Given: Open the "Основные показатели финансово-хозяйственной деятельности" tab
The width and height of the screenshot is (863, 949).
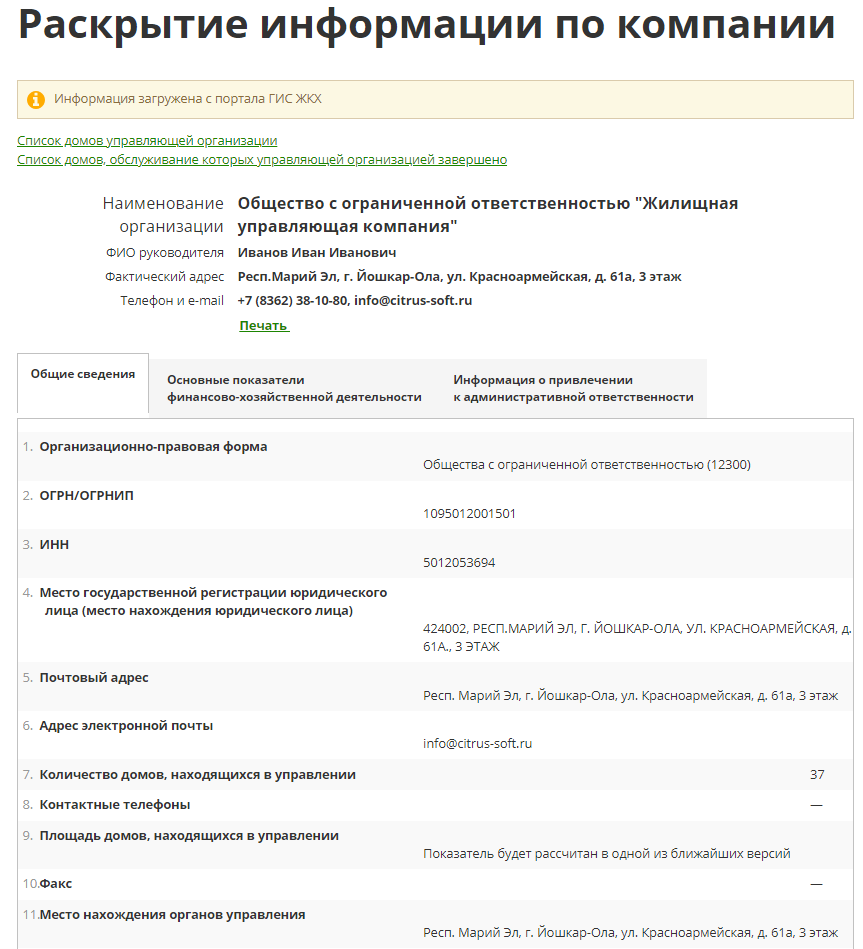Looking at the screenshot, I should [x=294, y=388].
